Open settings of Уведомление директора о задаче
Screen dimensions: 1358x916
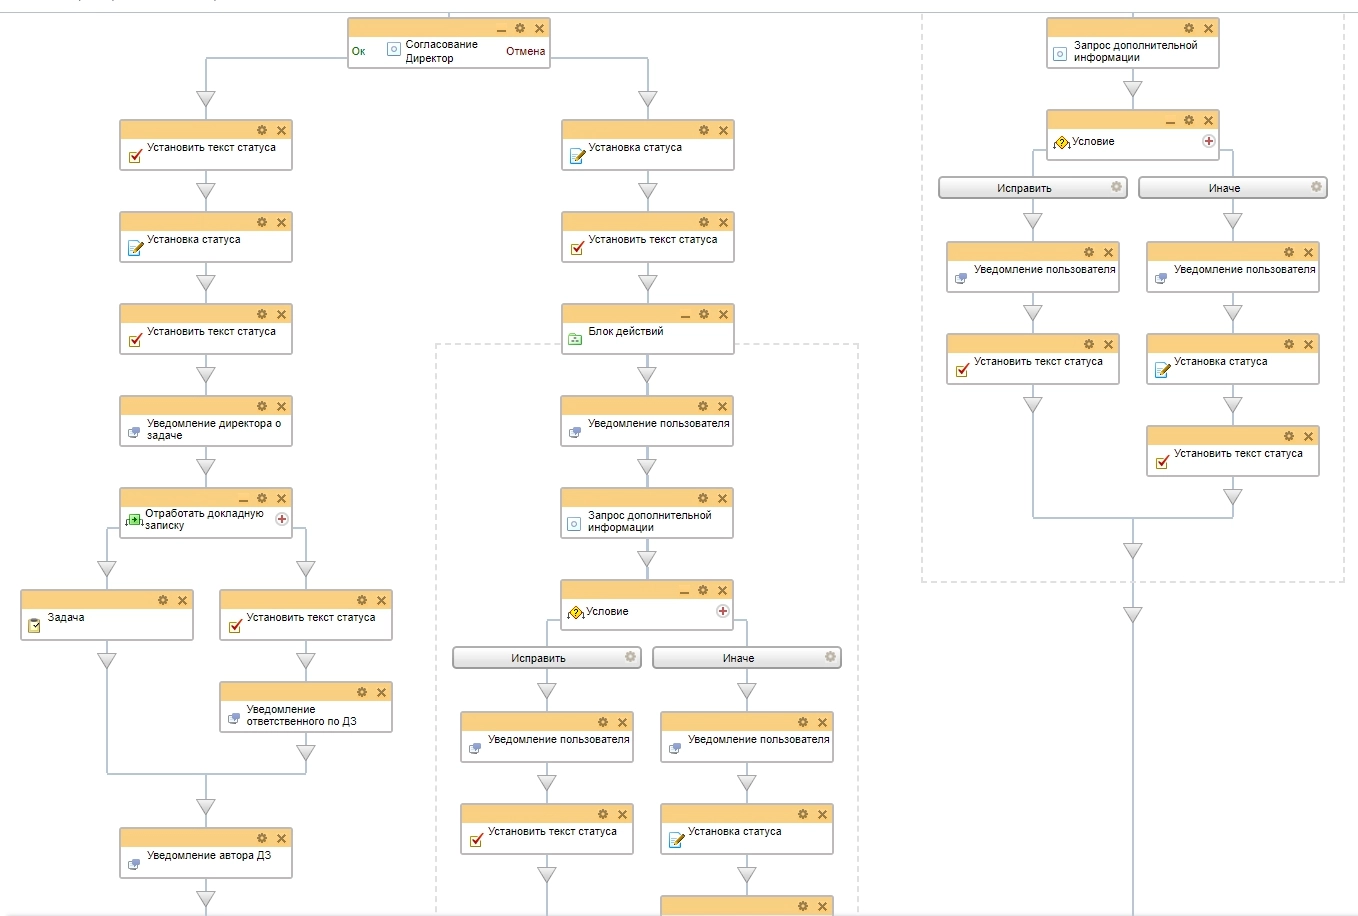262,407
